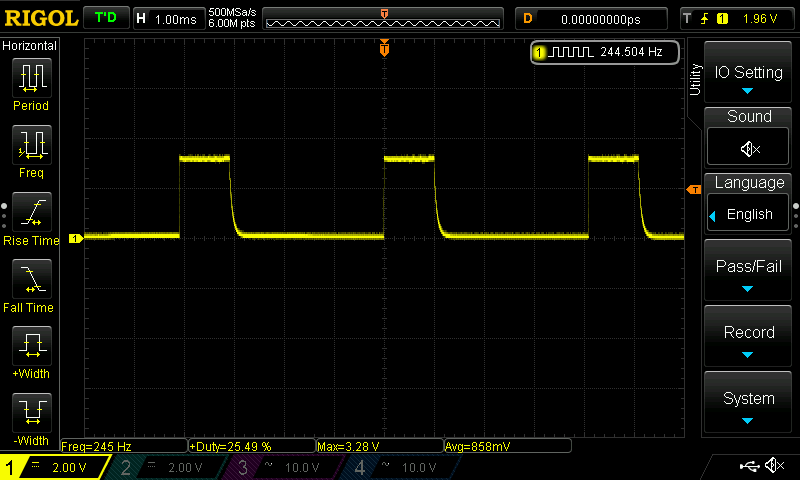Click the channel 1 ground level marker
The image size is (800, 480).
[76, 238]
